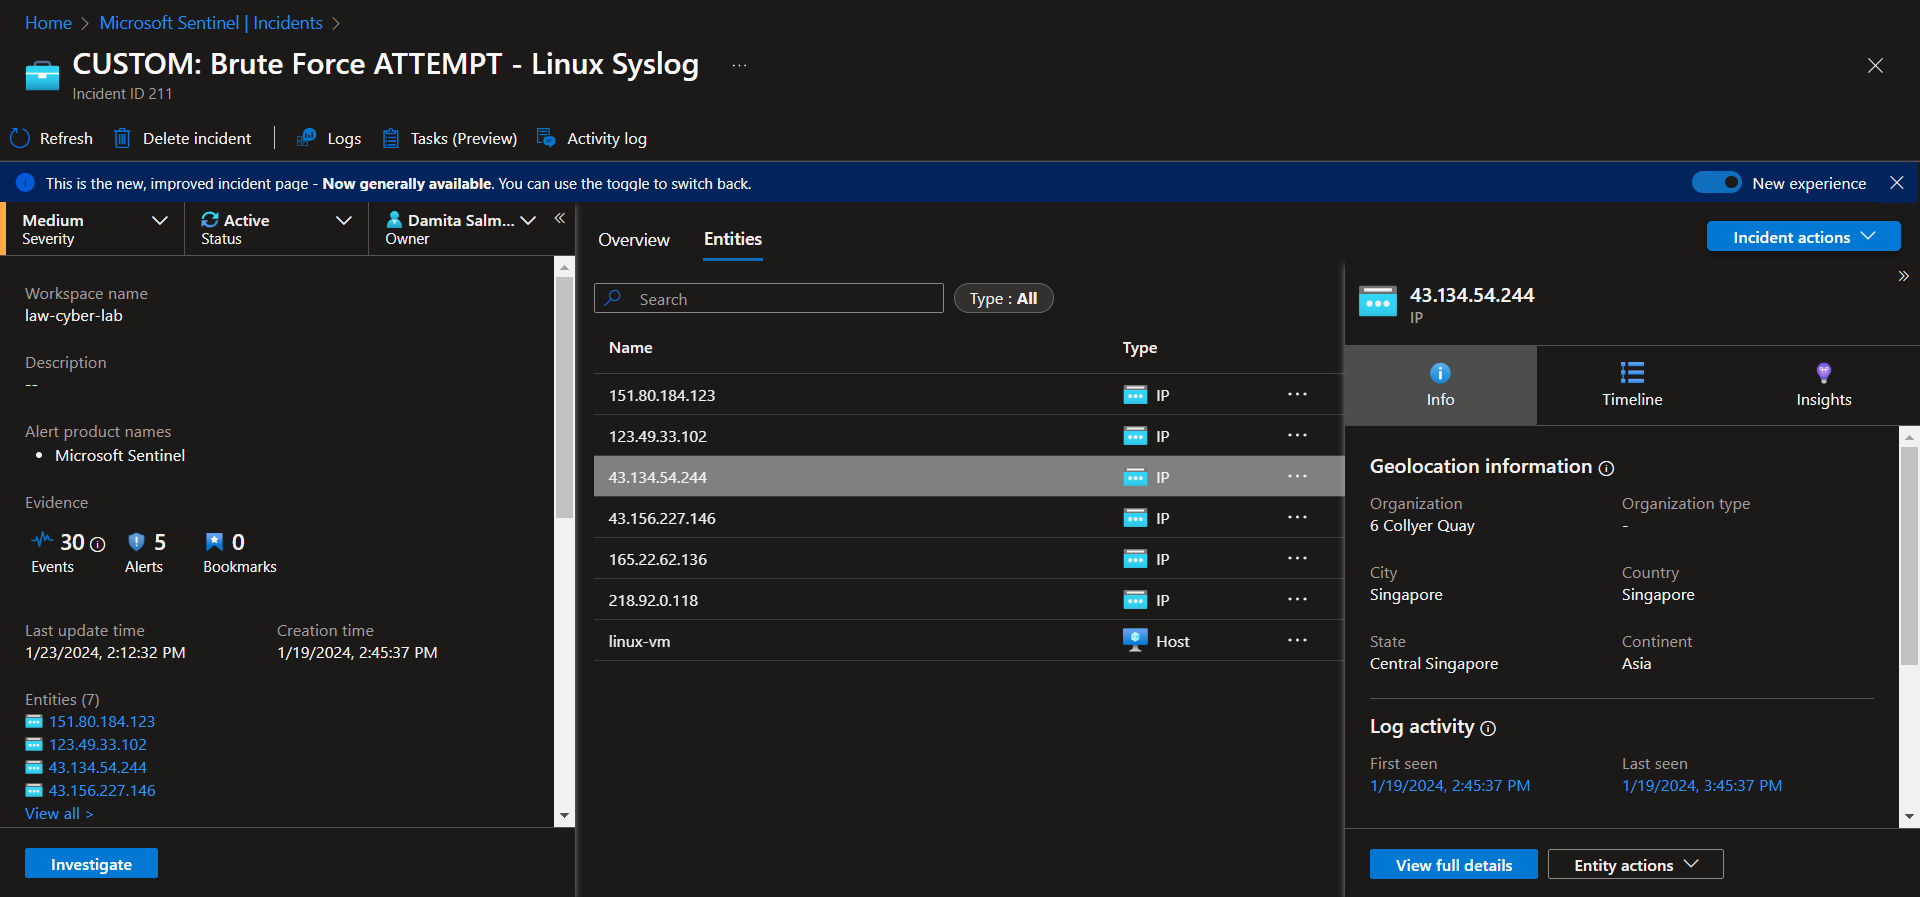Click the IP entity icon in side panel header
Image resolution: width=1920 pixels, height=897 pixels.
pyautogui.click(x=1378, y=301)
